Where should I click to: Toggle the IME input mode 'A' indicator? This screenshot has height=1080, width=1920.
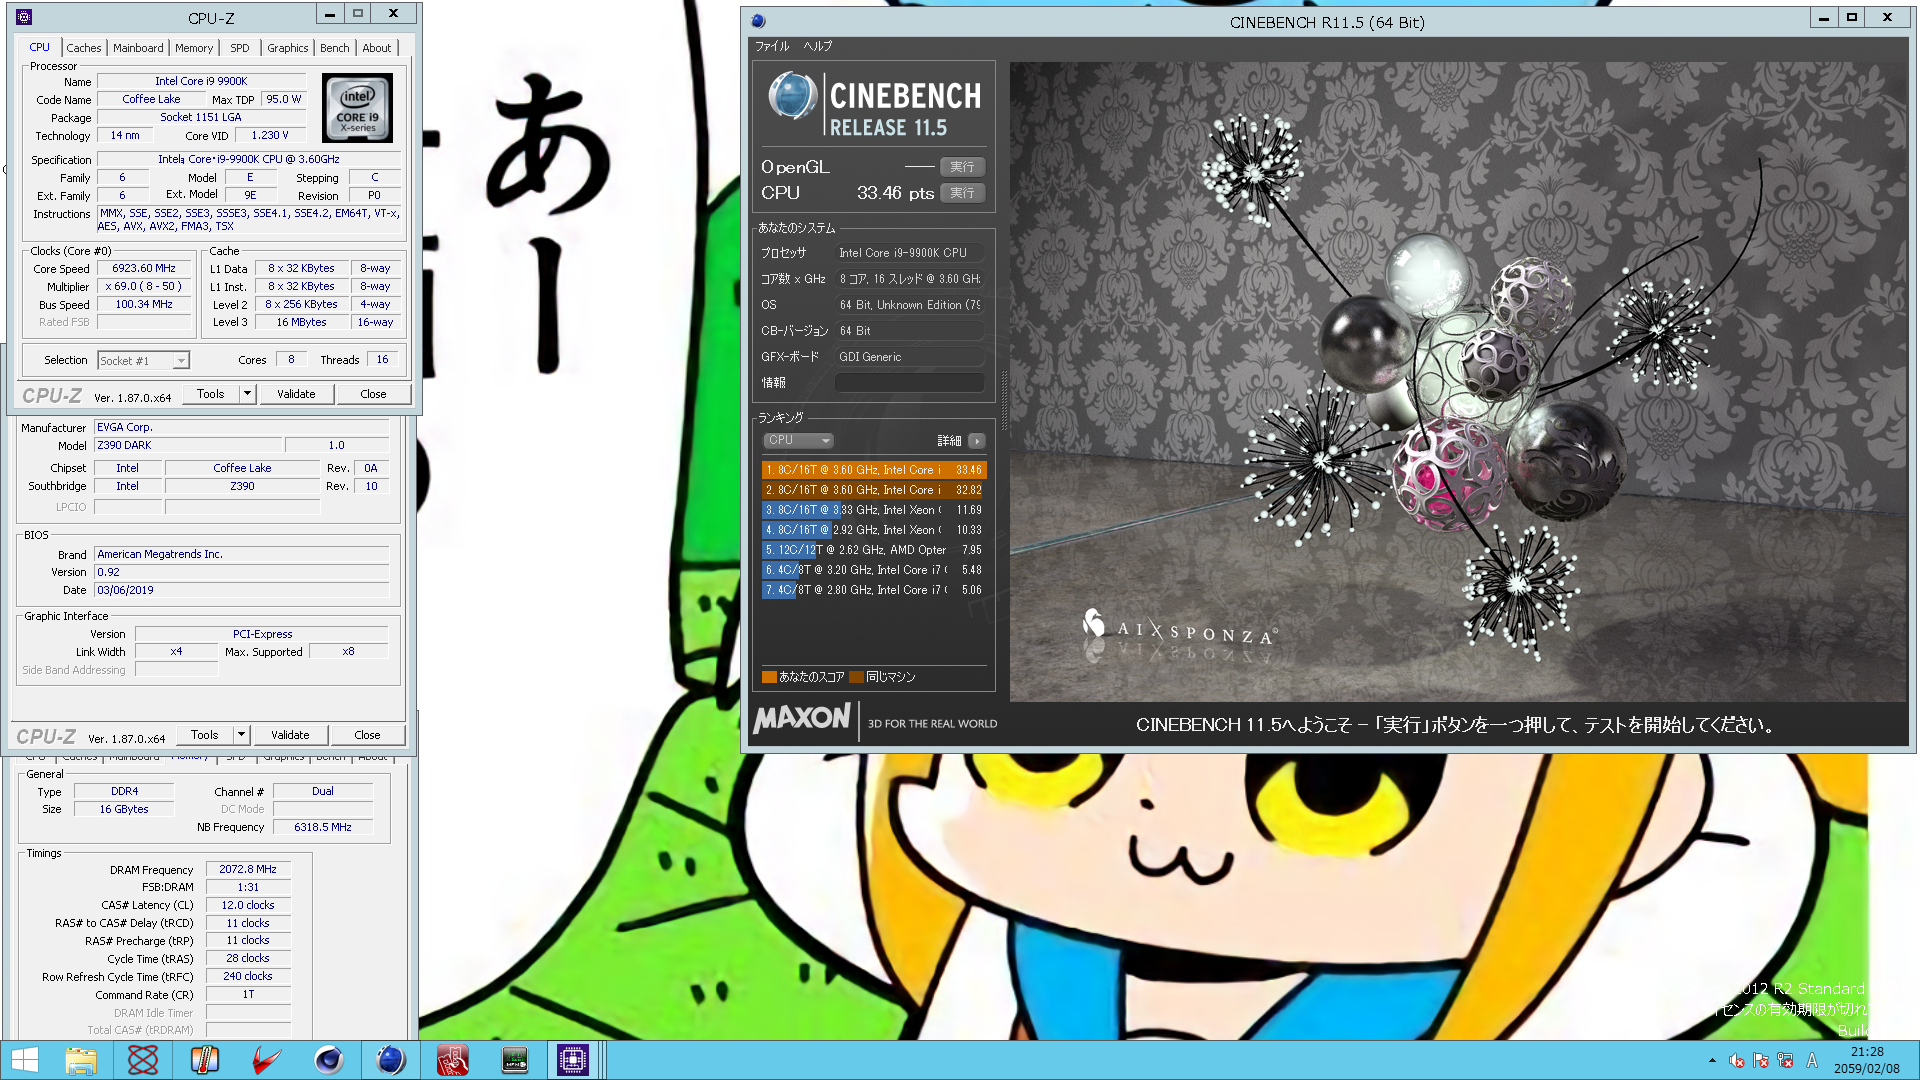[1812, 1061]
